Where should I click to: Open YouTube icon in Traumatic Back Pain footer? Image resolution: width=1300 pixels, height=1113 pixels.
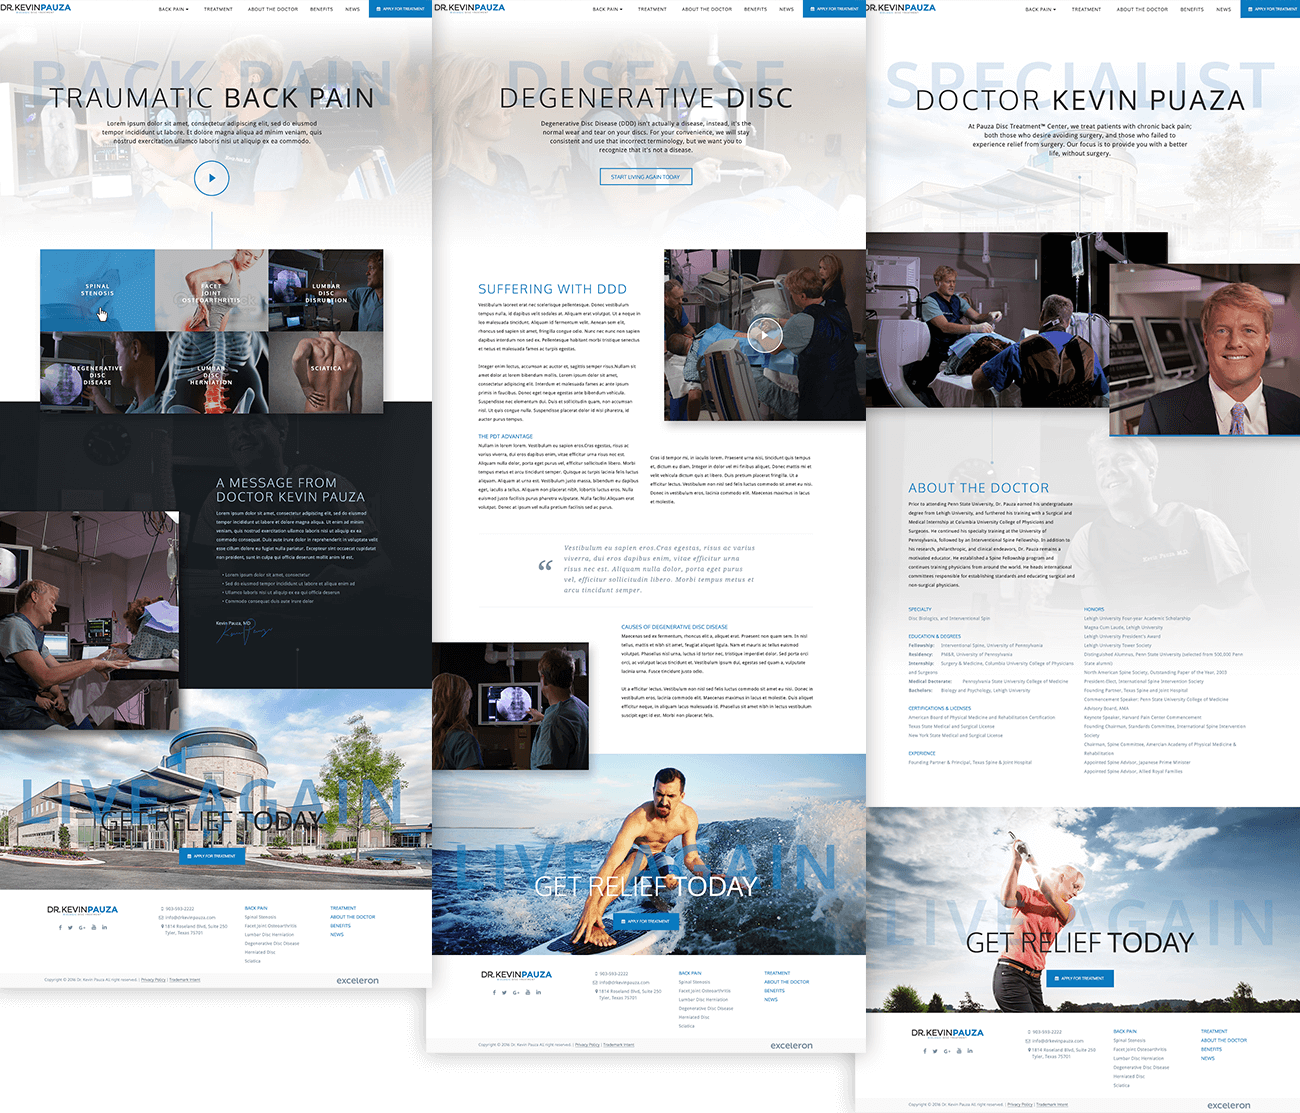click(94, 927)
